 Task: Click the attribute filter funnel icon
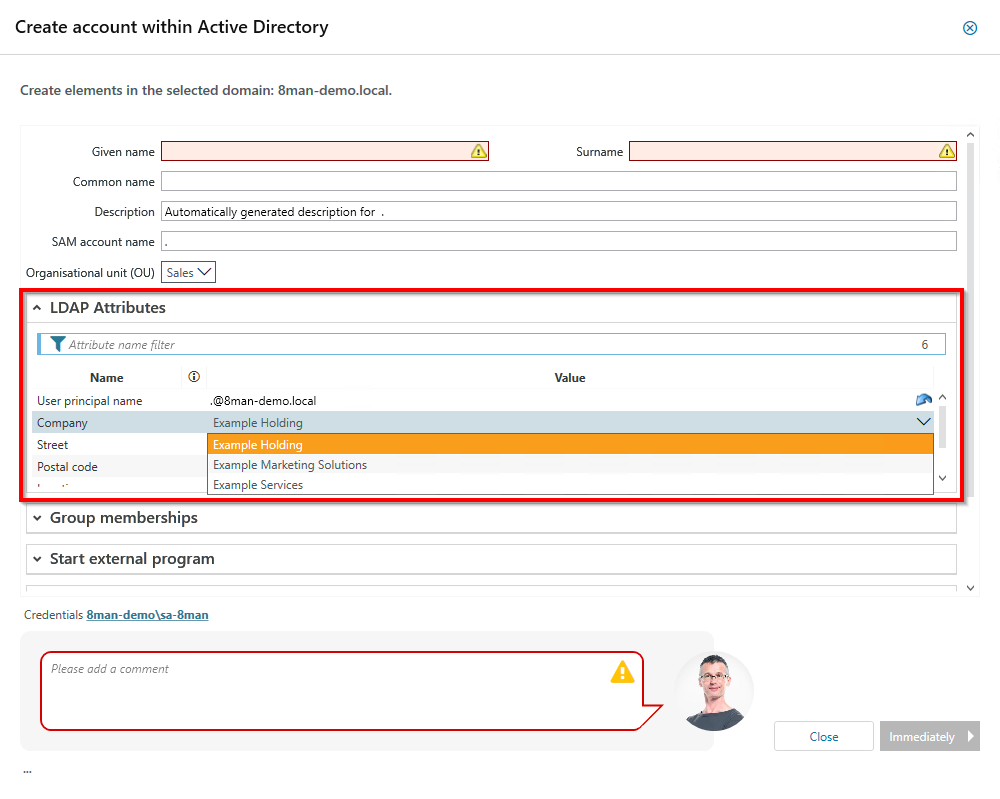(x=57, y=344)
